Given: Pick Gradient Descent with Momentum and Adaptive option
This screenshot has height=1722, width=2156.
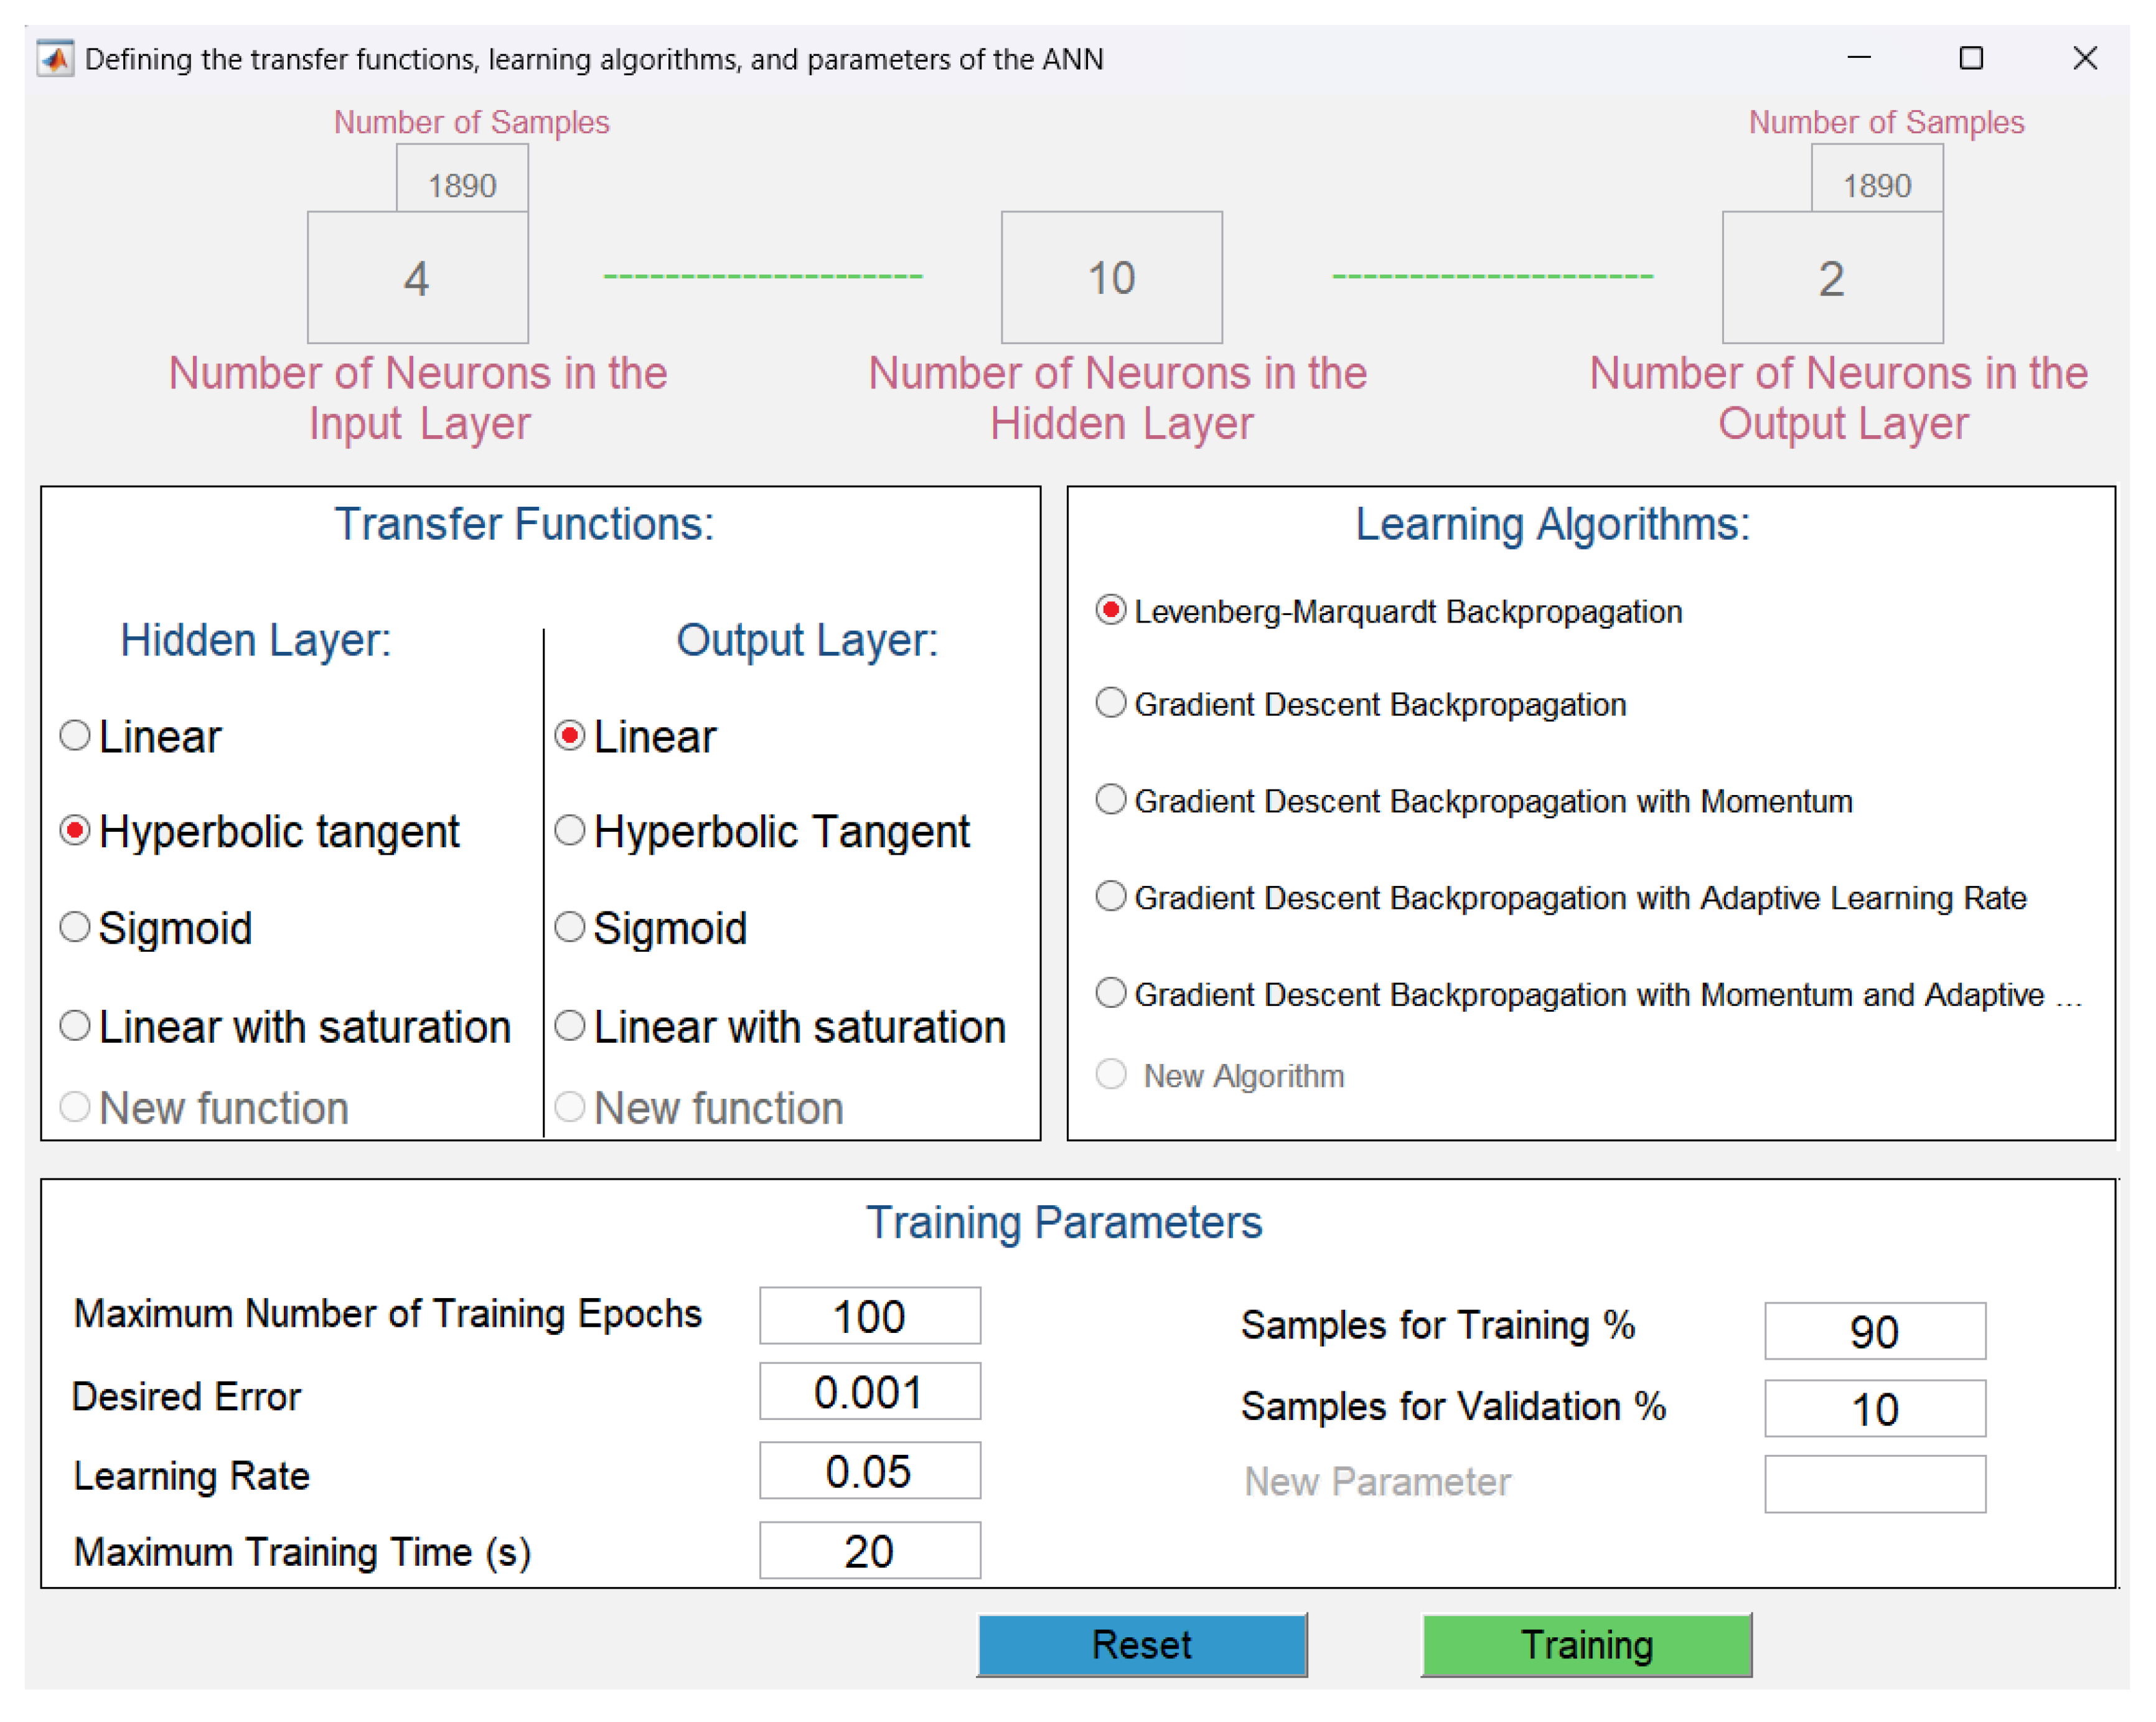Looking at the screenshot, I should click(x=1111, y=994).
